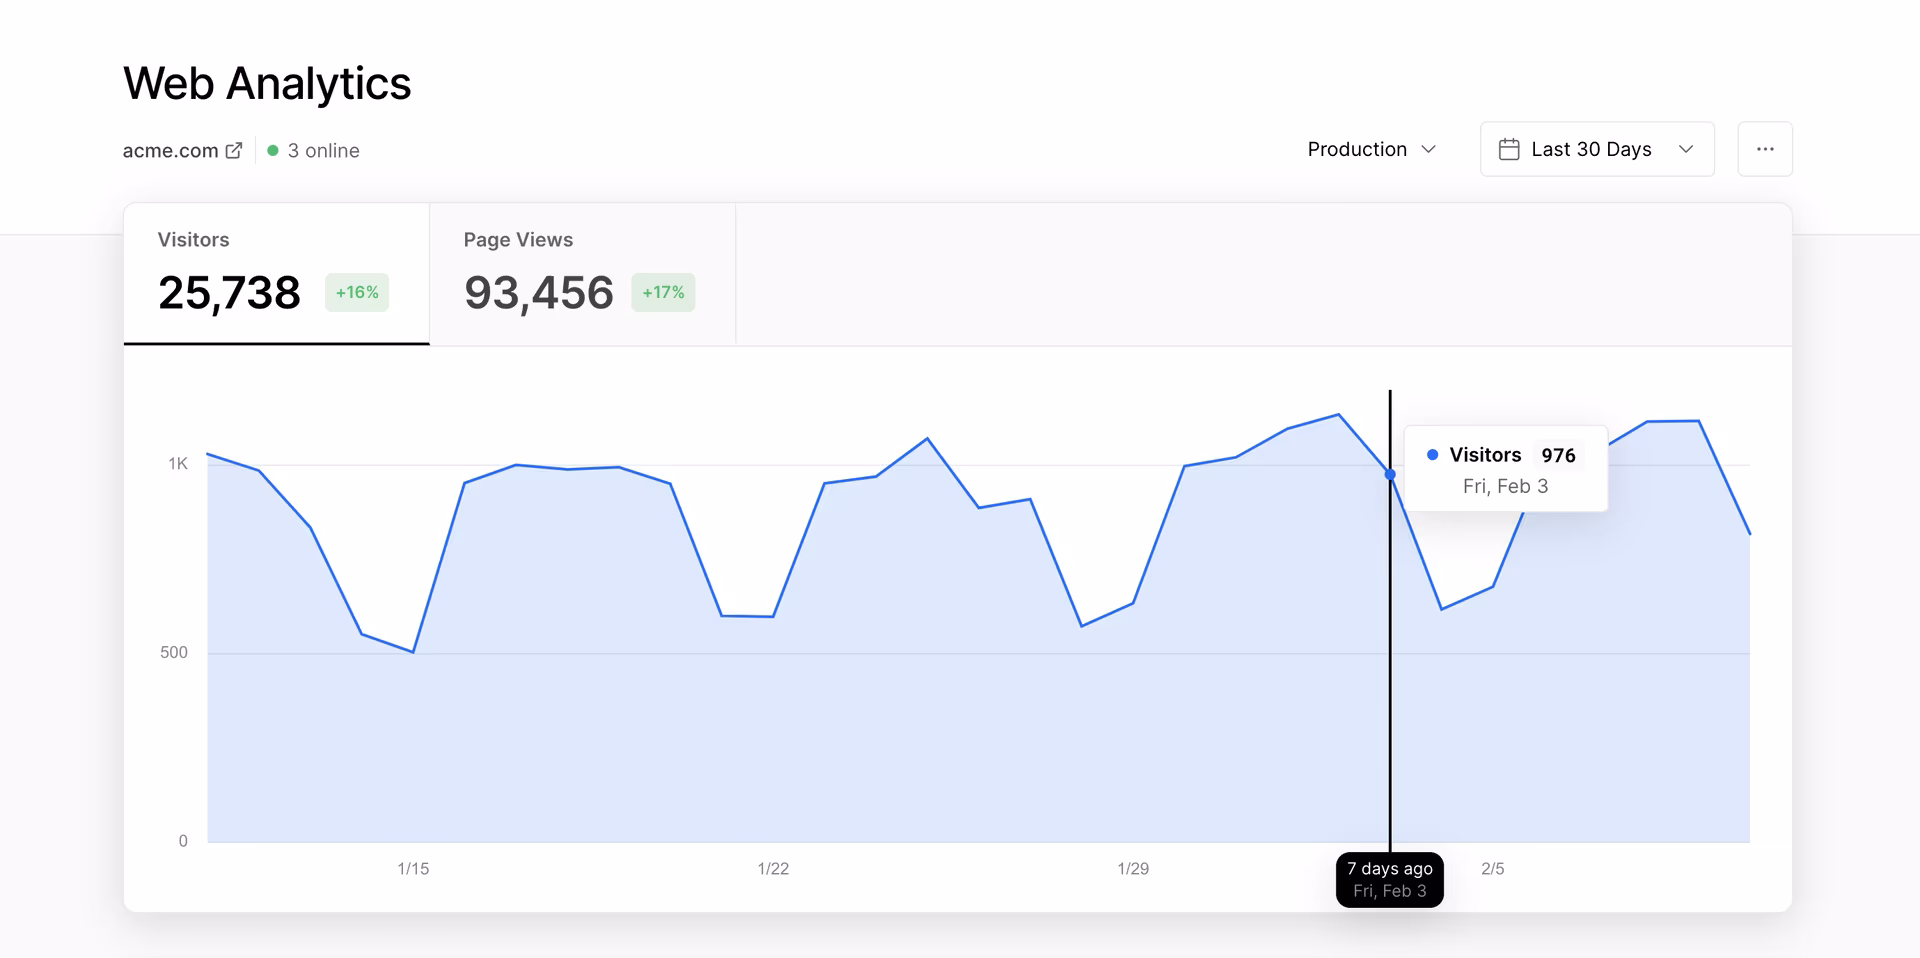Click the blue Visitors legend dot in tooltip
The width and height of the screenshot is (1920, 958).
(x=1432, y=455)
